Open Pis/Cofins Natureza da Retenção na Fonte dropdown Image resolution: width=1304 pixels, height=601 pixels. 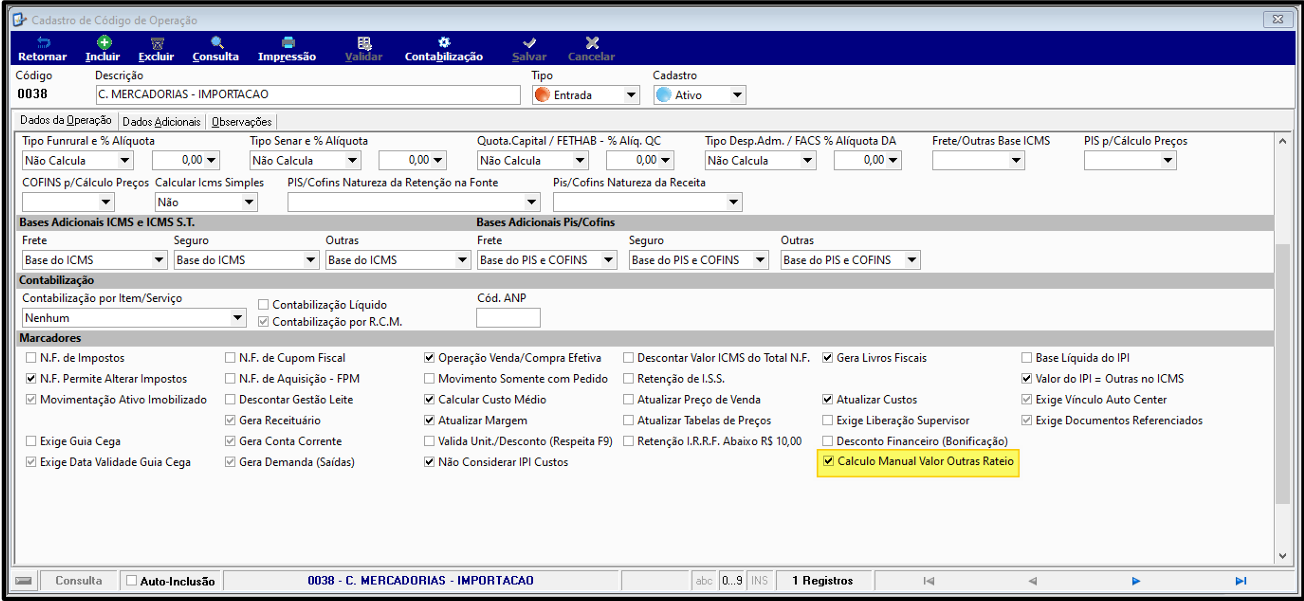click(532, 202)
